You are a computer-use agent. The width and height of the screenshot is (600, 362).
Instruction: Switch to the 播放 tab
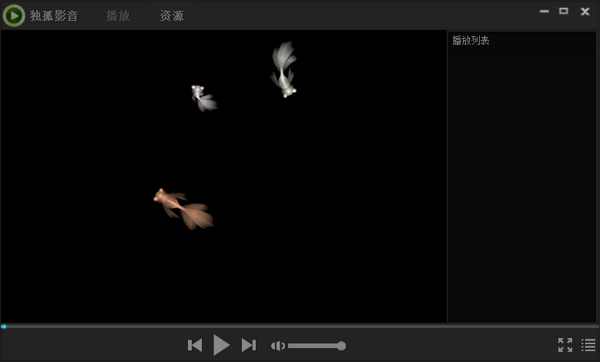tap(118, 16)
